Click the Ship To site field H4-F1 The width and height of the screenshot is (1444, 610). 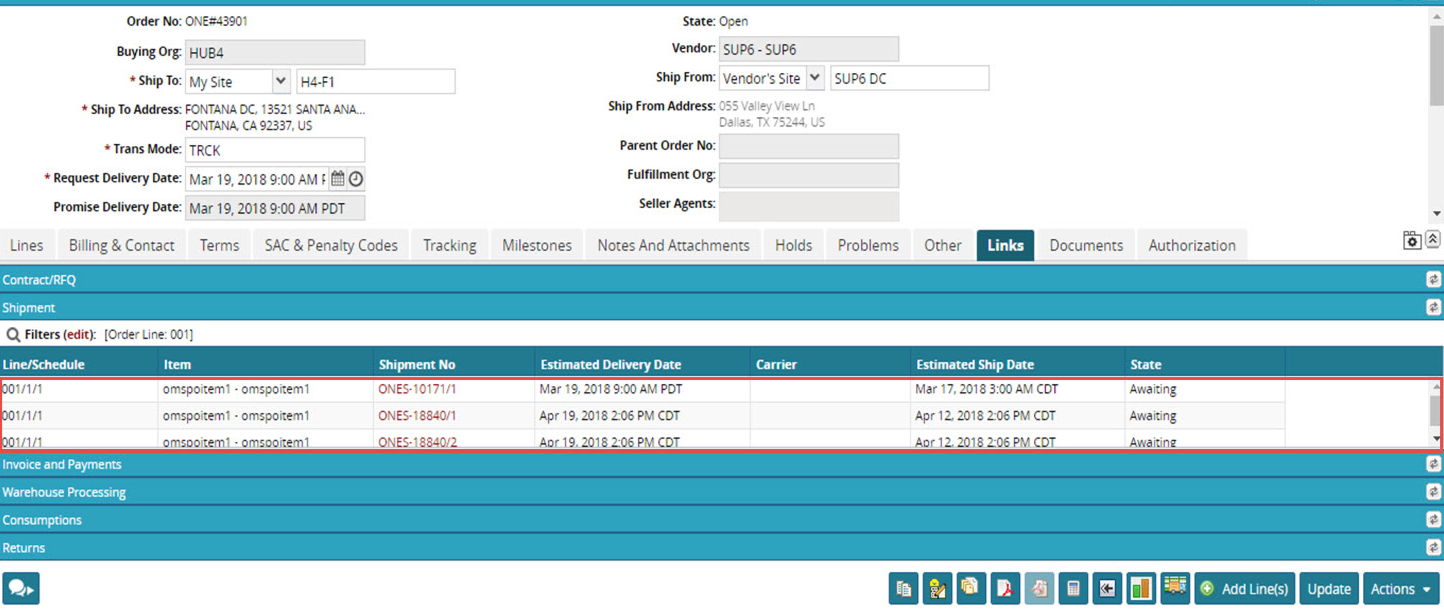pos(376,82)
